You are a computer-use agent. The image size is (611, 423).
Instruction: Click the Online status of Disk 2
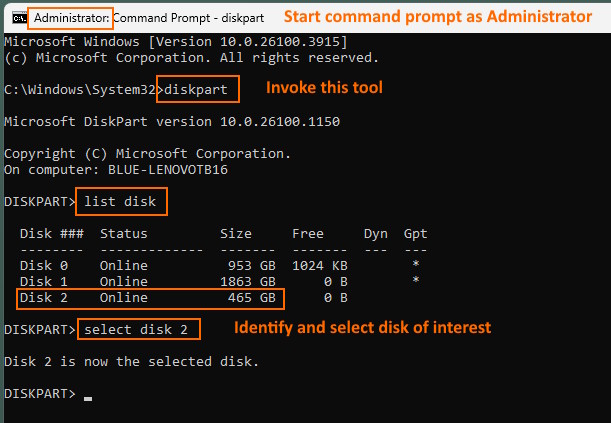point(124,298)
